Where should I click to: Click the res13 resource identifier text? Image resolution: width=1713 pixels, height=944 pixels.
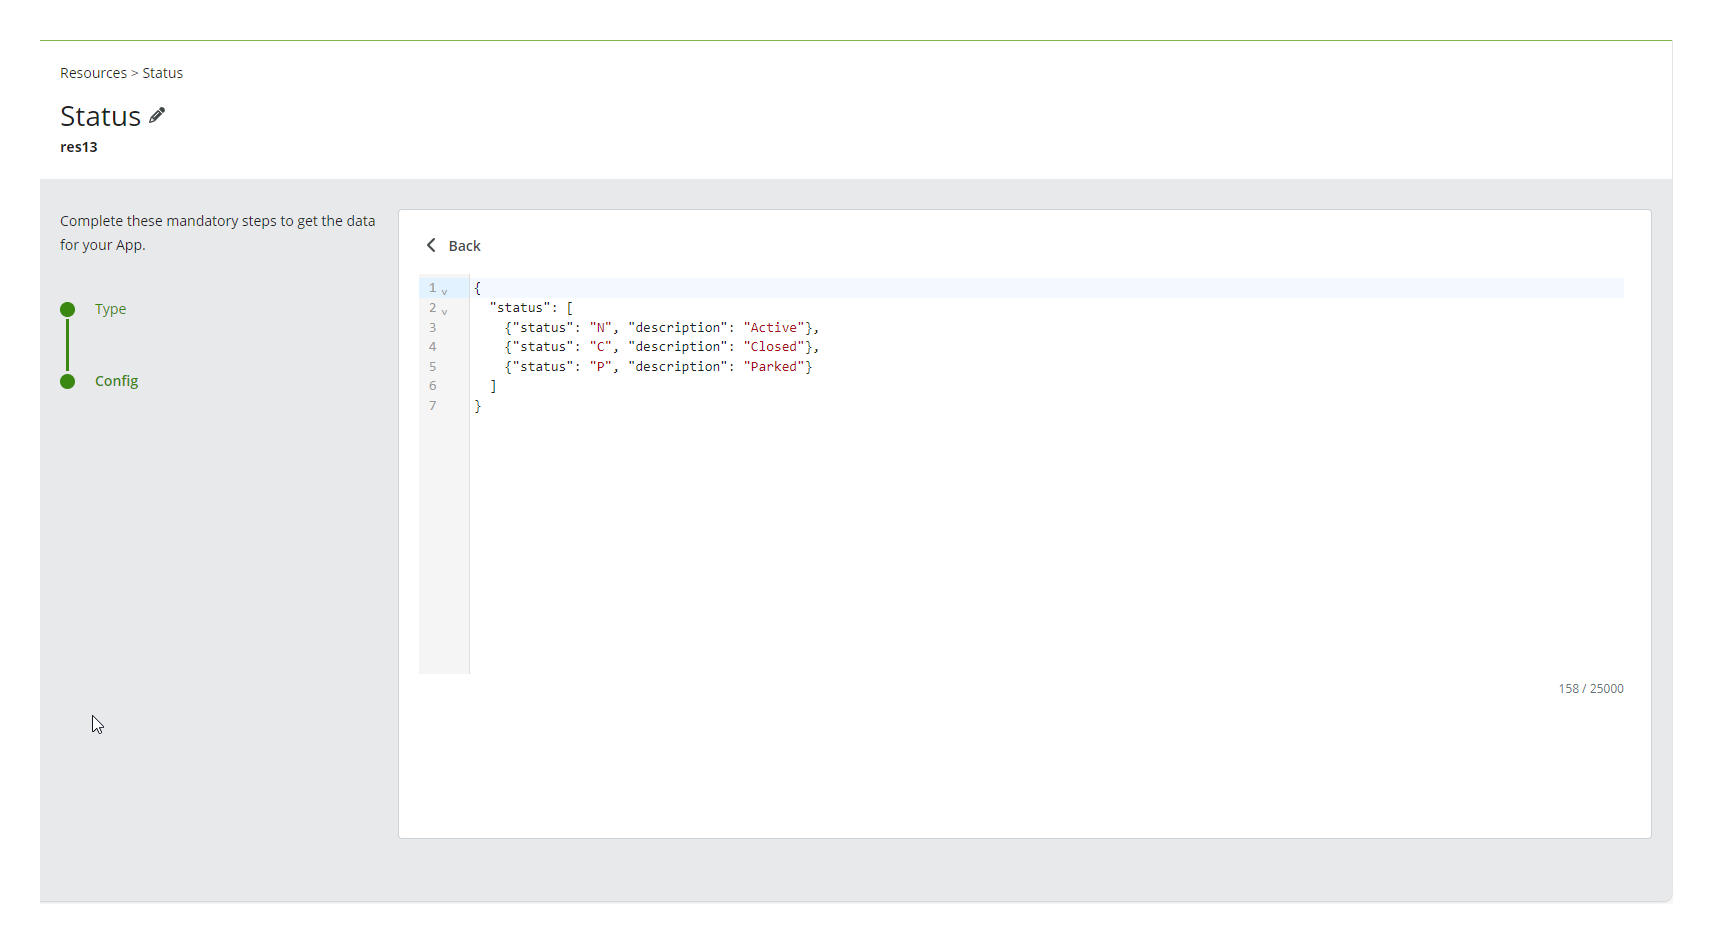[x=78, y=147]
